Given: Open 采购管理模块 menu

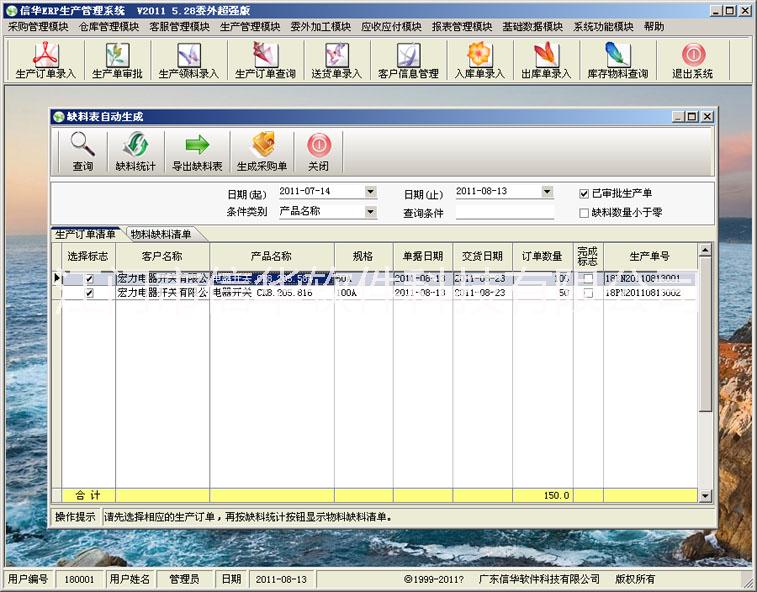Looking at the screenshot, I should pyautogui.click(x=38, y=27).
